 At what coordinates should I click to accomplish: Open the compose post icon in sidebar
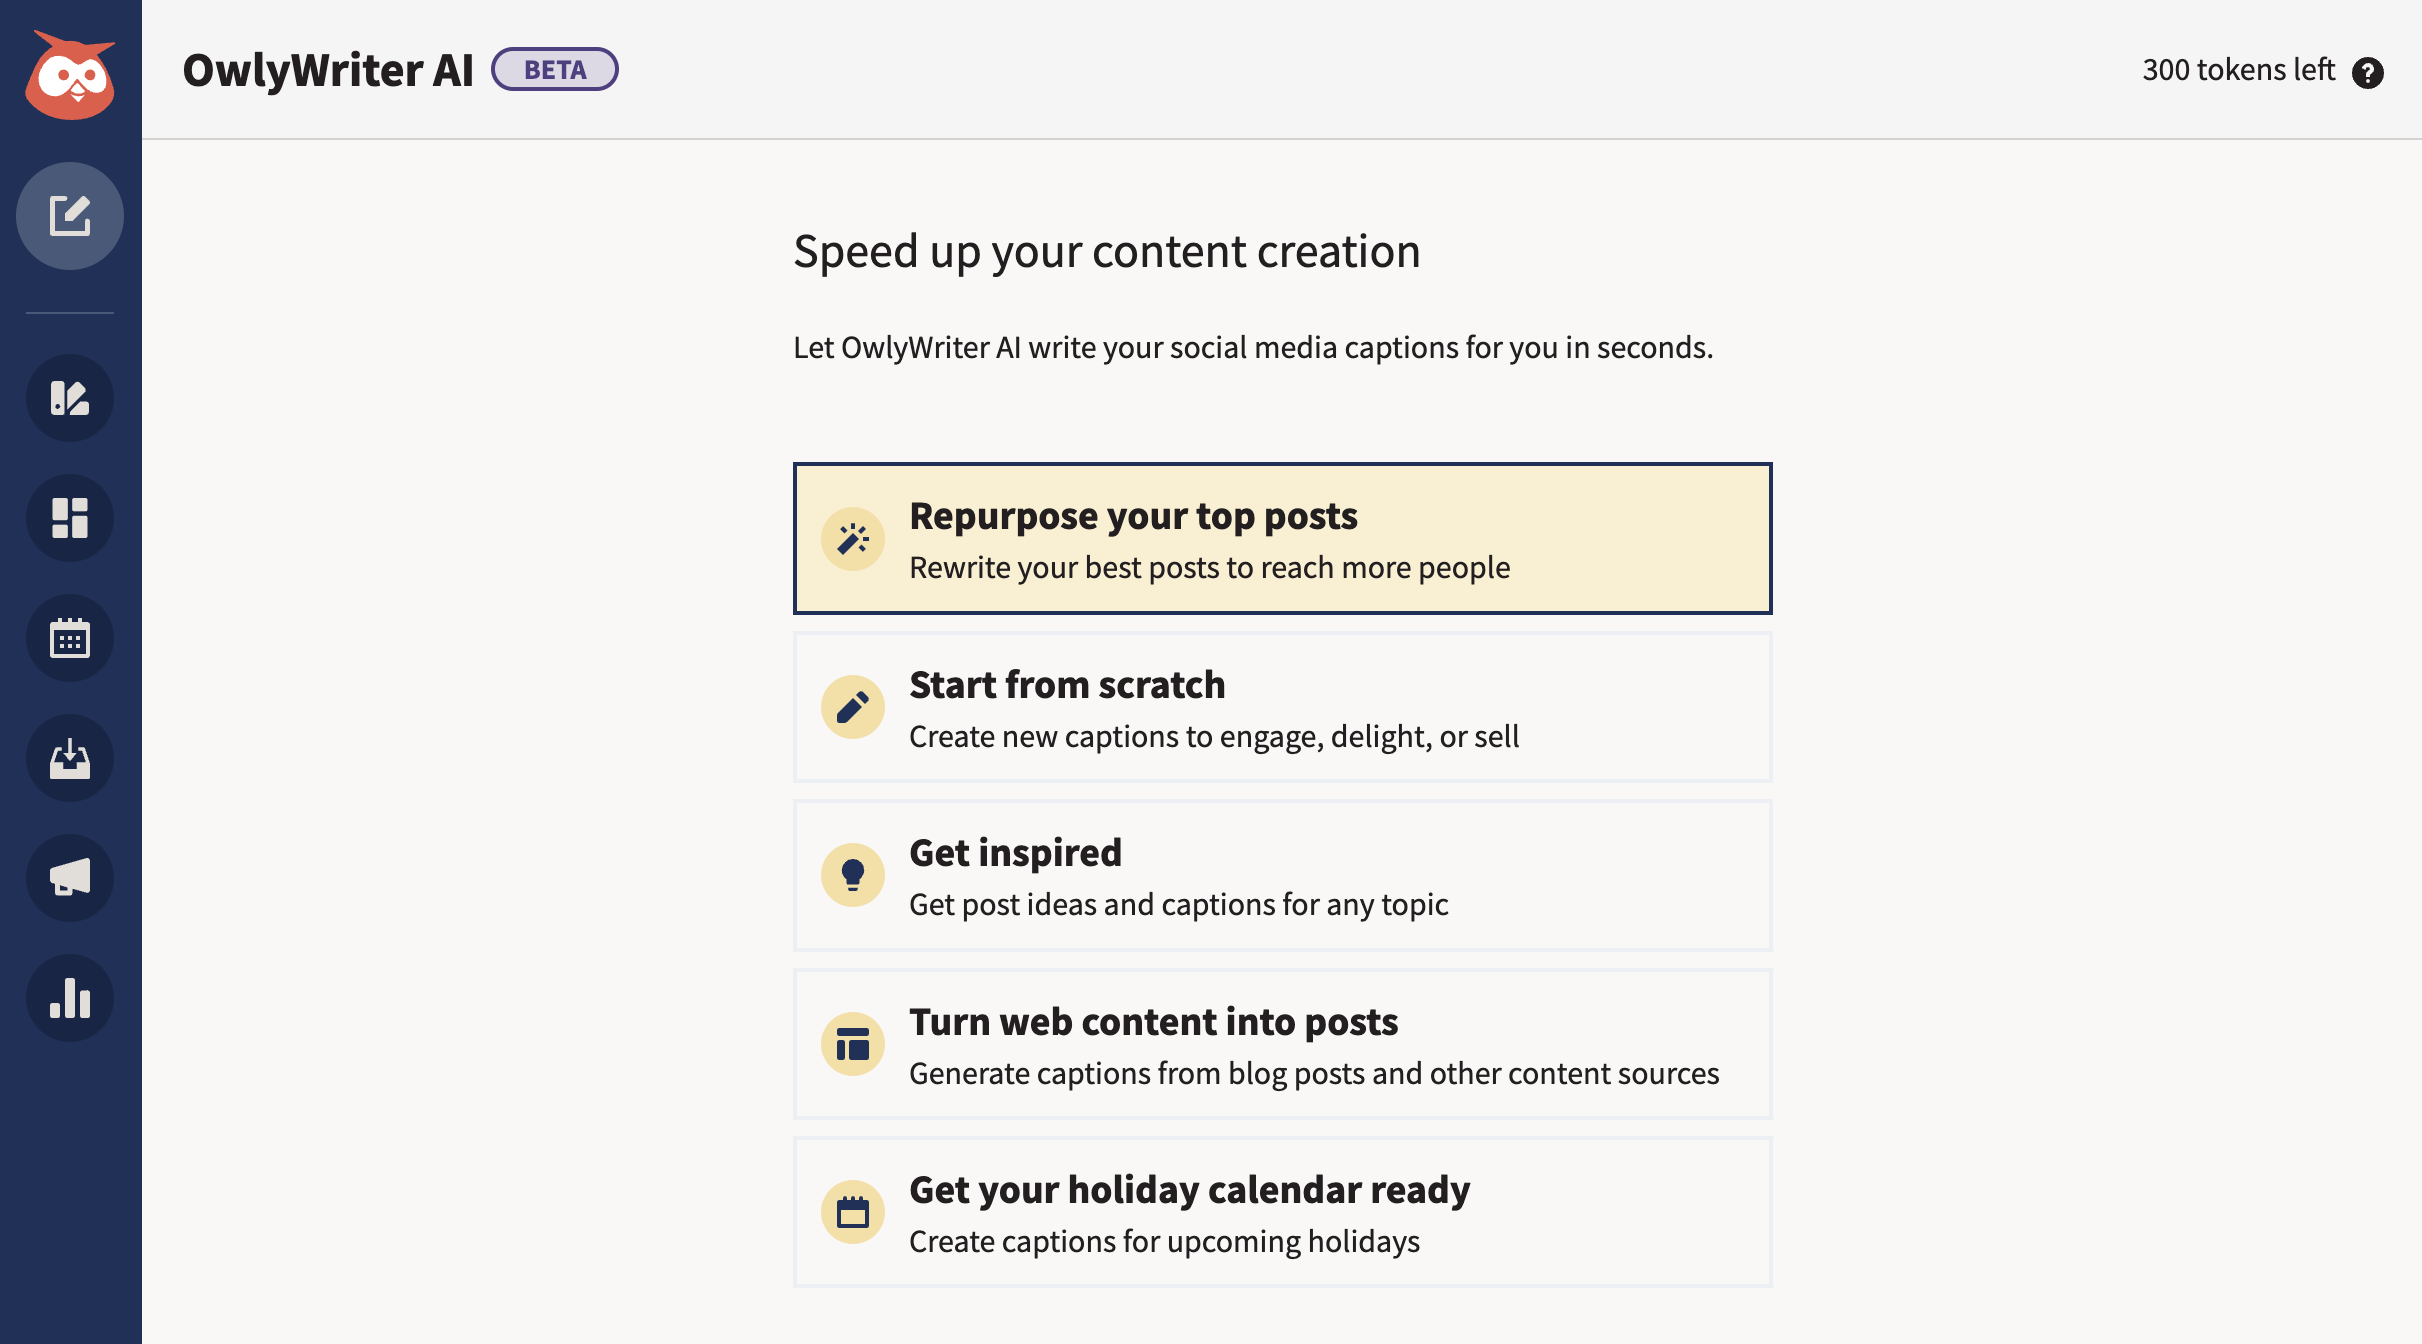(x=70, y=216)
